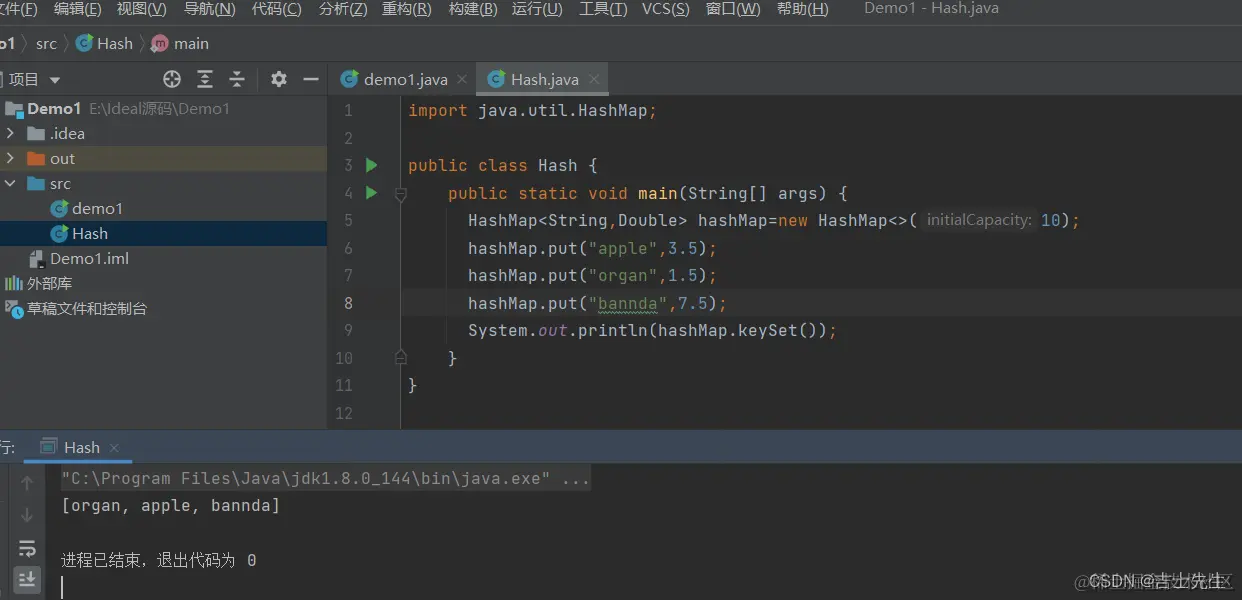The image size is (1242, 600).
Task: Expand the out folder
Action: click(10, 159)
